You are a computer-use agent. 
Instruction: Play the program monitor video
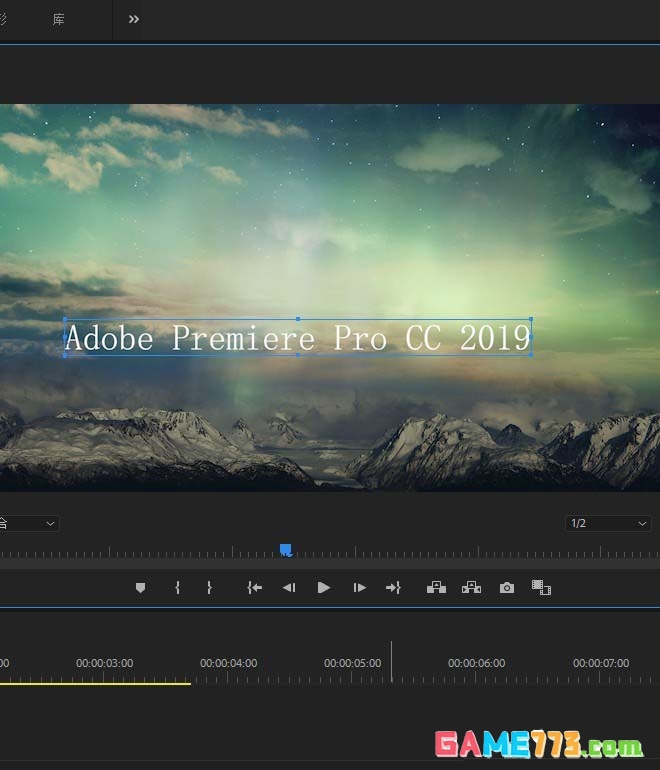pyautogui.click(x=324, y=587)
